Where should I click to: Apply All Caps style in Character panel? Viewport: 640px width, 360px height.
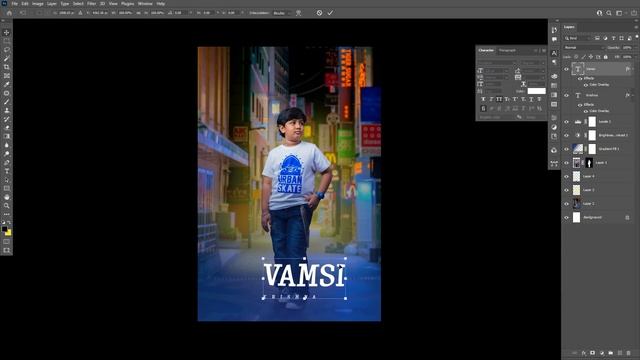coord(499,99)
